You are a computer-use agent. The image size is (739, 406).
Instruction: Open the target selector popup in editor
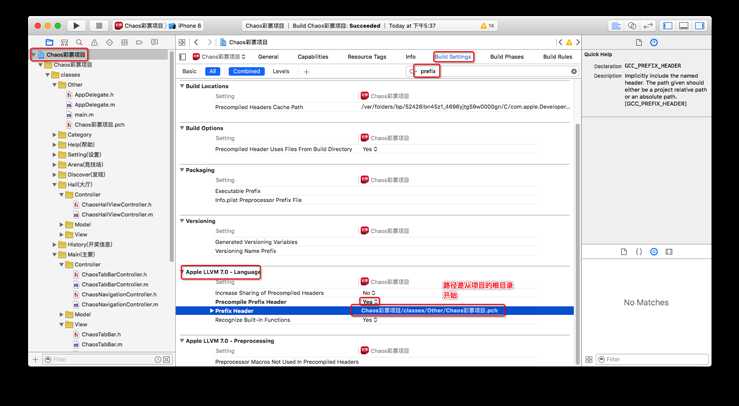(219, 57)
